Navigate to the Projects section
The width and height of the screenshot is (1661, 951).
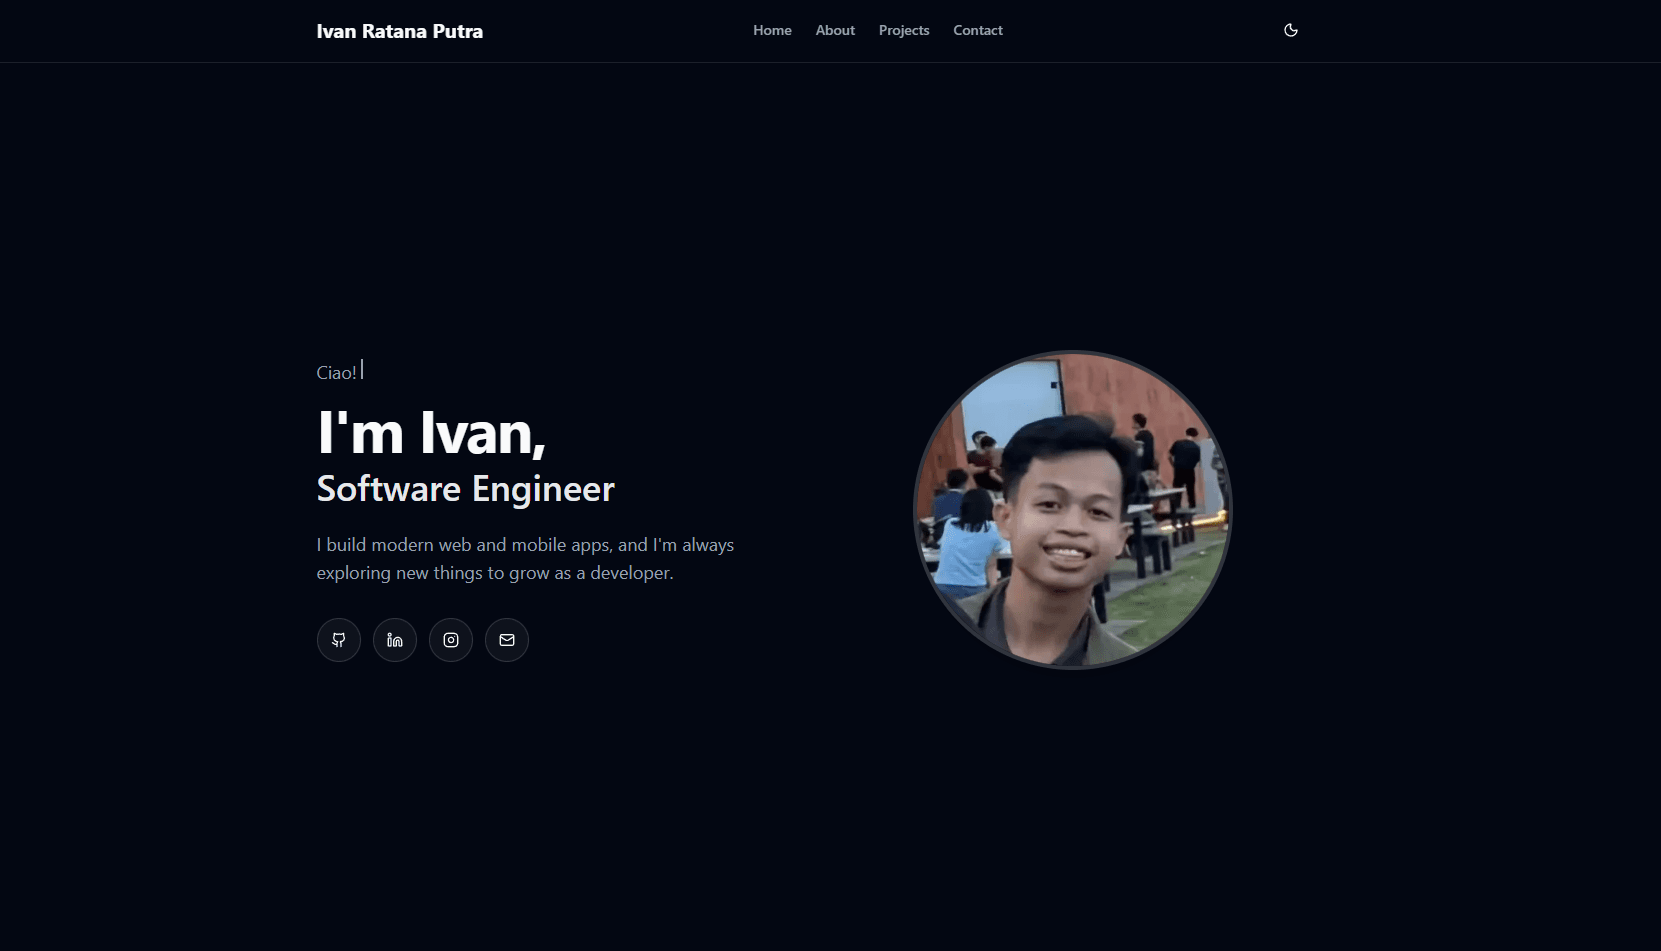tap(903, 30)
